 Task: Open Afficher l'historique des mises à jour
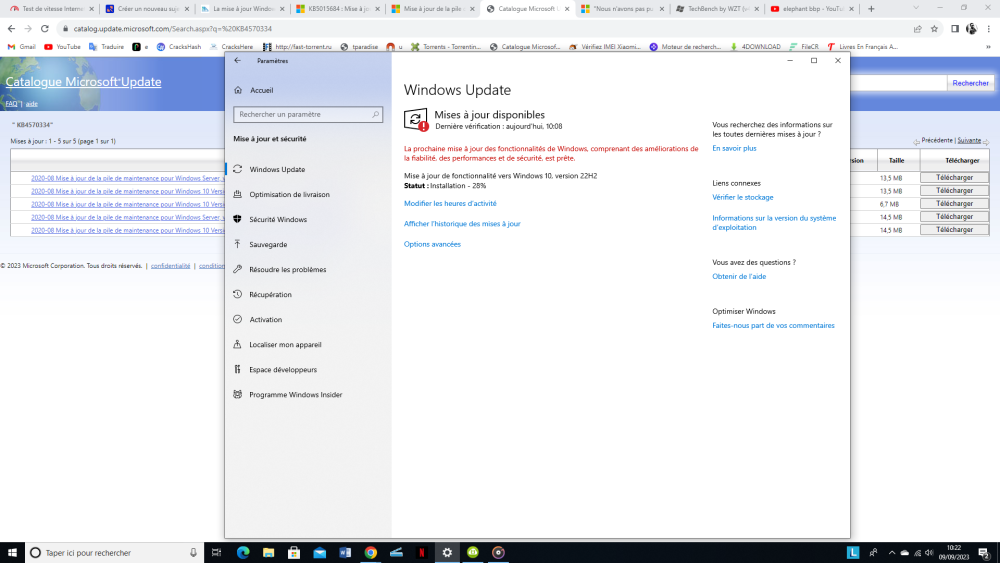(462, 224)
